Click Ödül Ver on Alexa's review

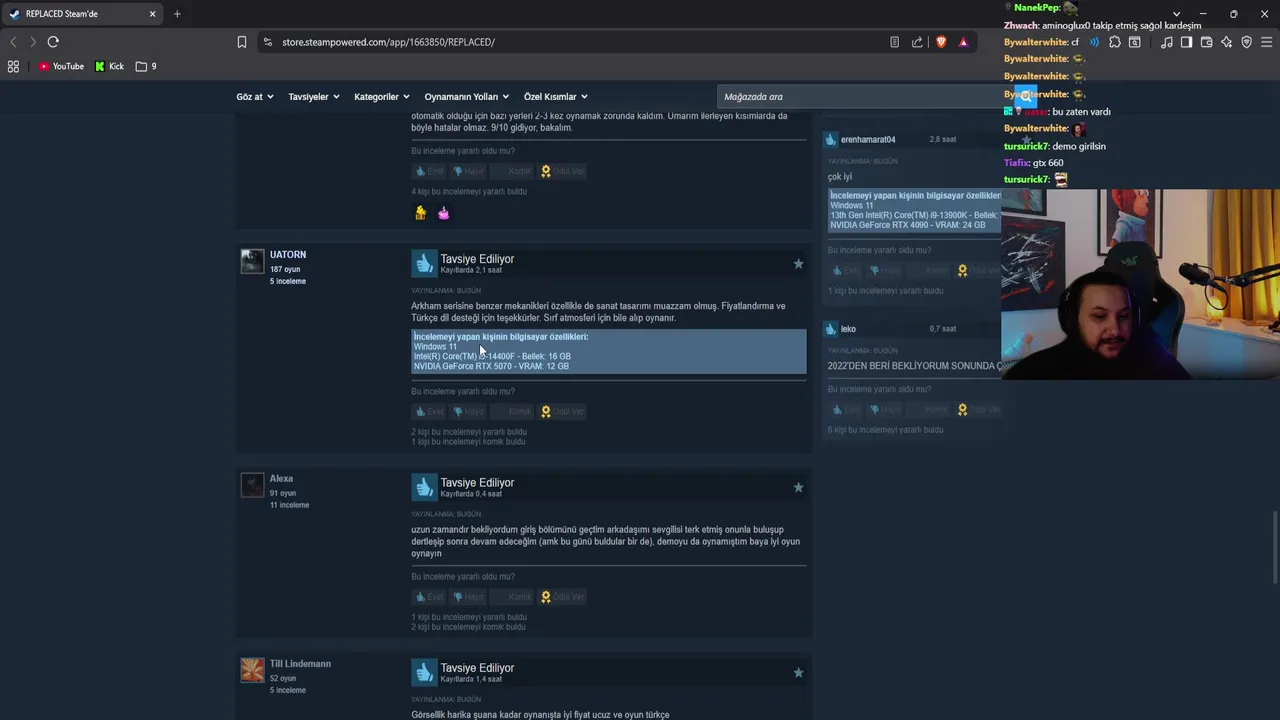[x=563, y=597]
